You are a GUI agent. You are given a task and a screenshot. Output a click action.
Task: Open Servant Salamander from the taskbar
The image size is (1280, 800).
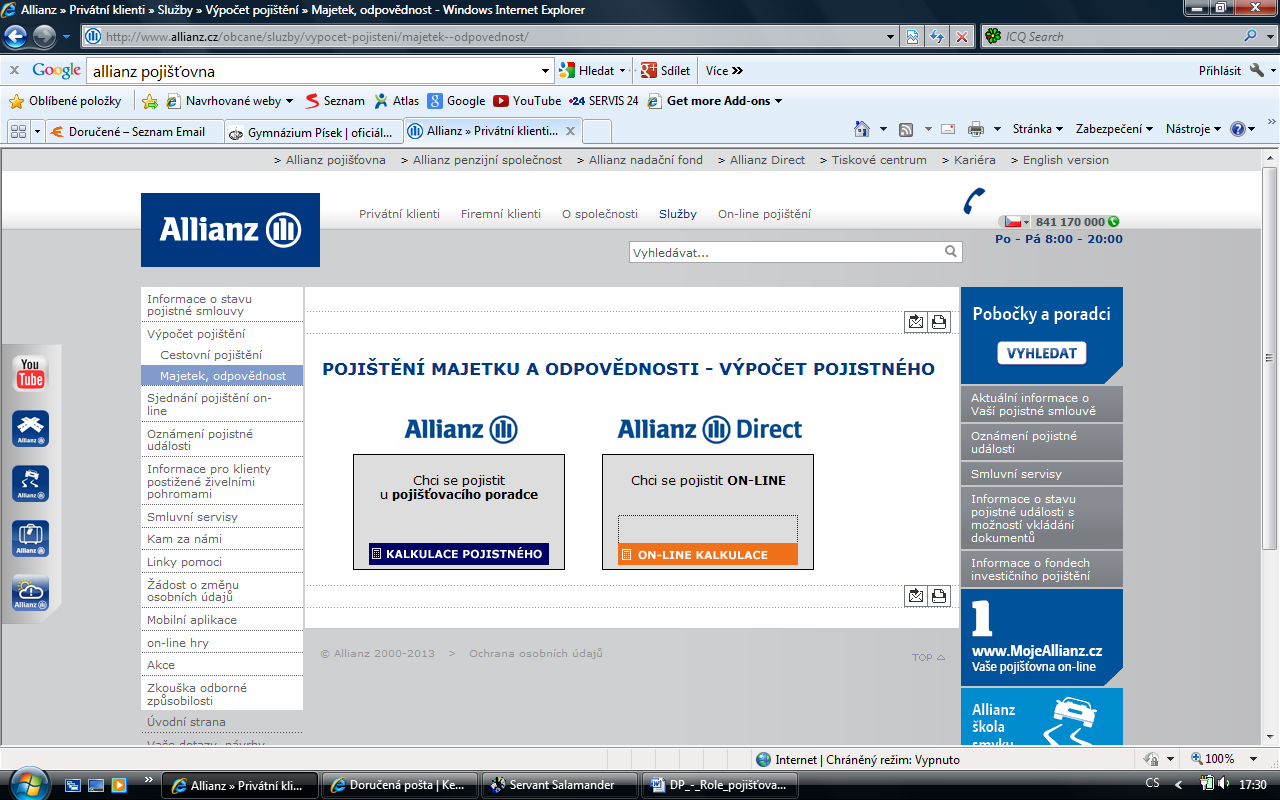(x=560, y=785)
